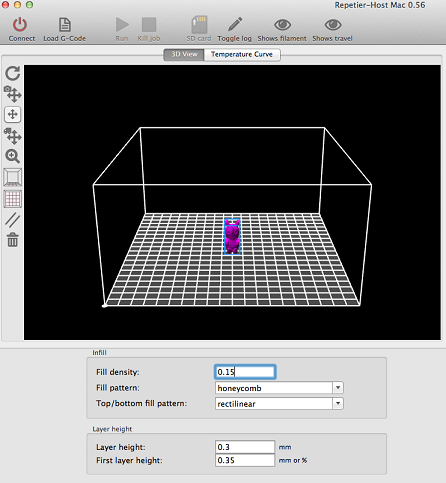446x483 pixels.
Task: Click the First layer height field
Action: (245, 460)
